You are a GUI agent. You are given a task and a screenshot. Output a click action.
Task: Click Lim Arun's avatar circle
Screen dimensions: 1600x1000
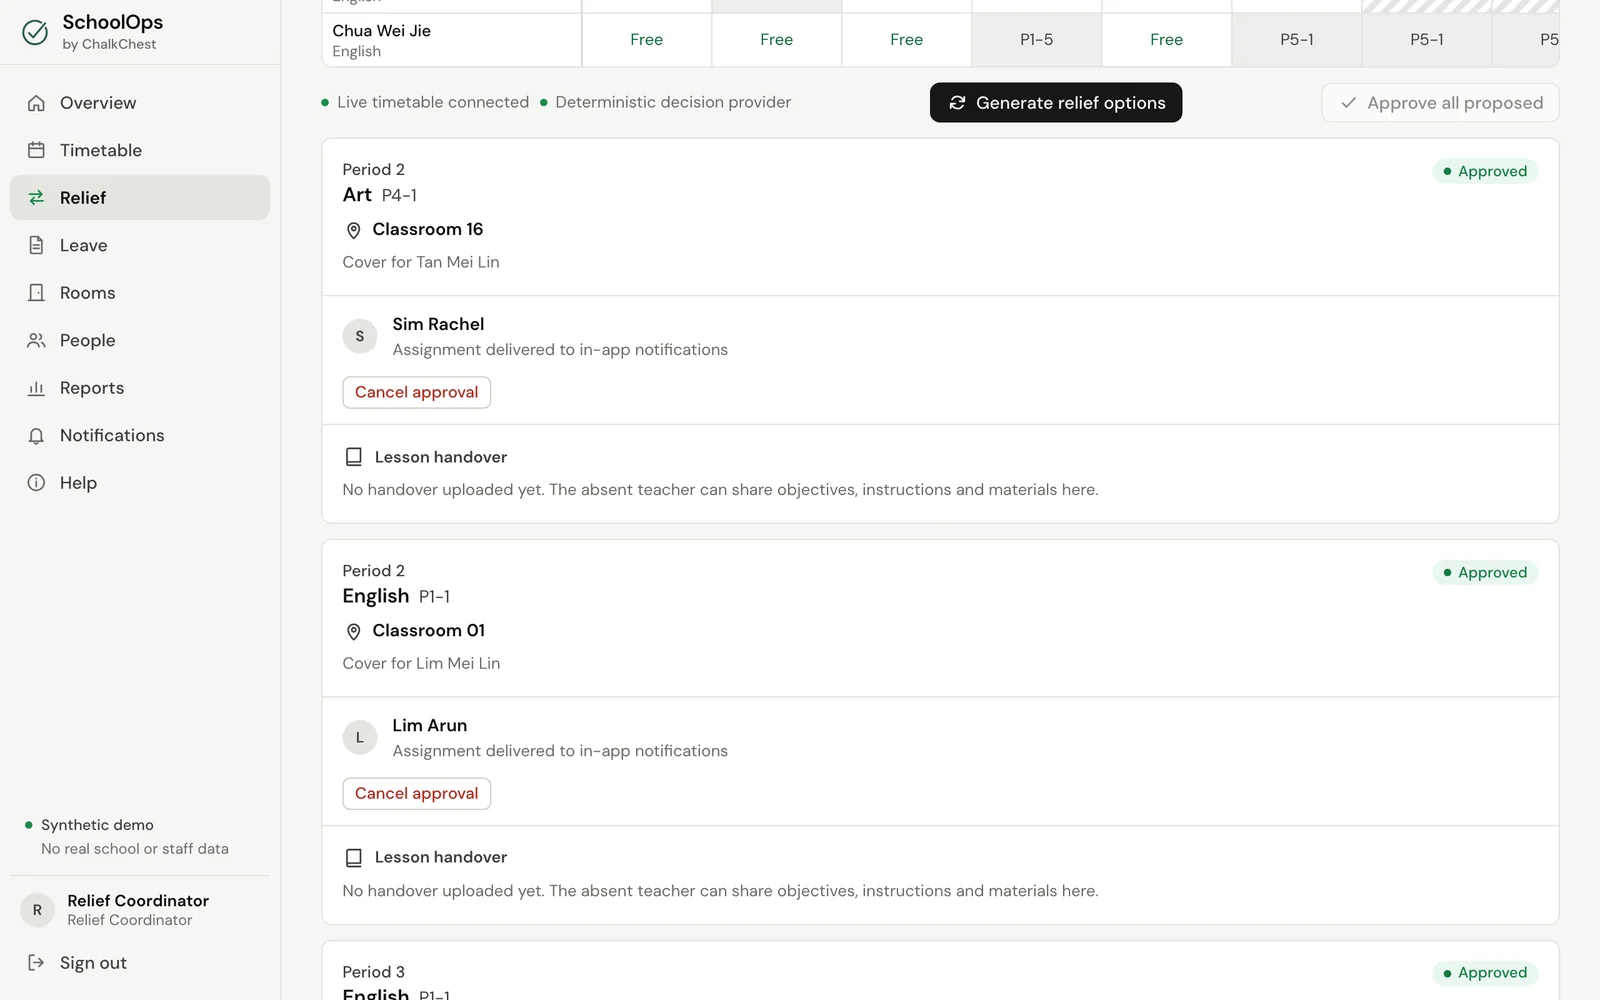(x=360, y=738)
